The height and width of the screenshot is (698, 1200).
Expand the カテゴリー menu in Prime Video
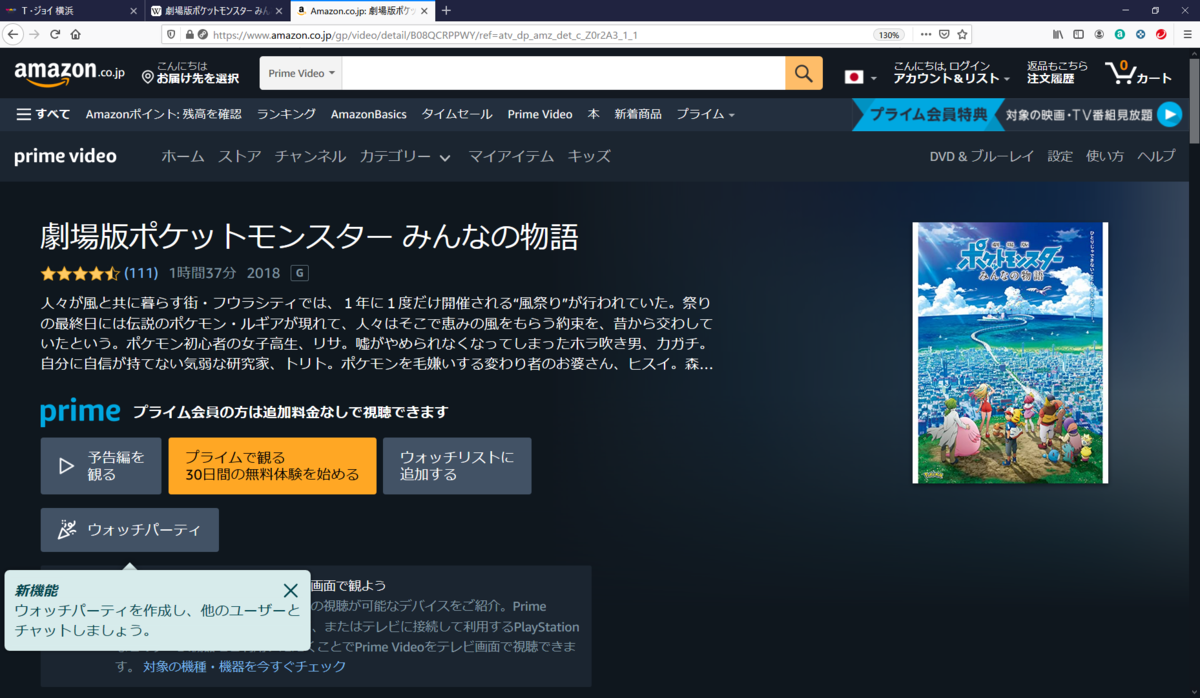click(405, 156)
